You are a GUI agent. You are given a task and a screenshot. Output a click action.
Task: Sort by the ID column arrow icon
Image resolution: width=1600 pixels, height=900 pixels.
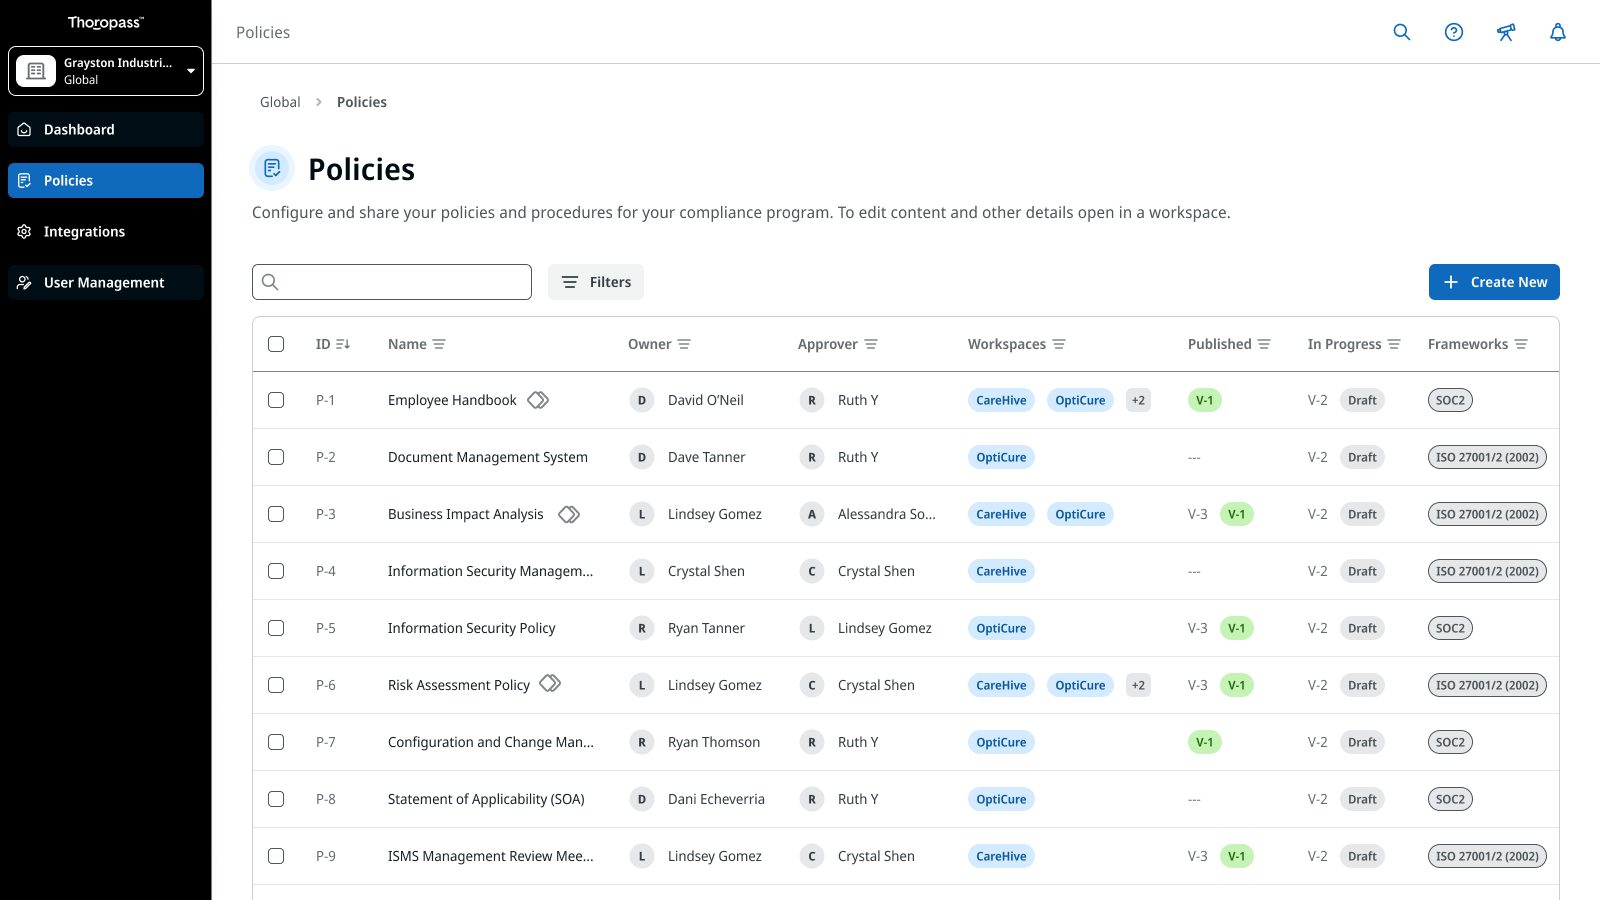tap(343, 344)
